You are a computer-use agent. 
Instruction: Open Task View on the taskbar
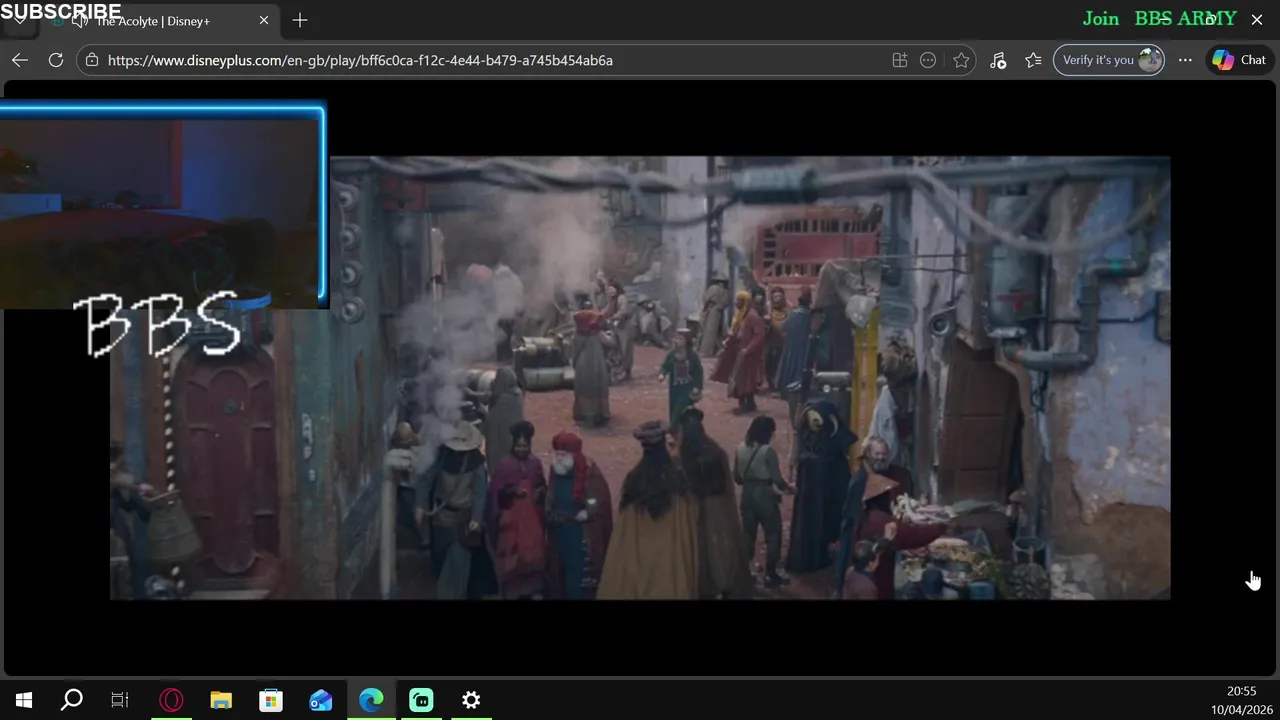point(120,700)
